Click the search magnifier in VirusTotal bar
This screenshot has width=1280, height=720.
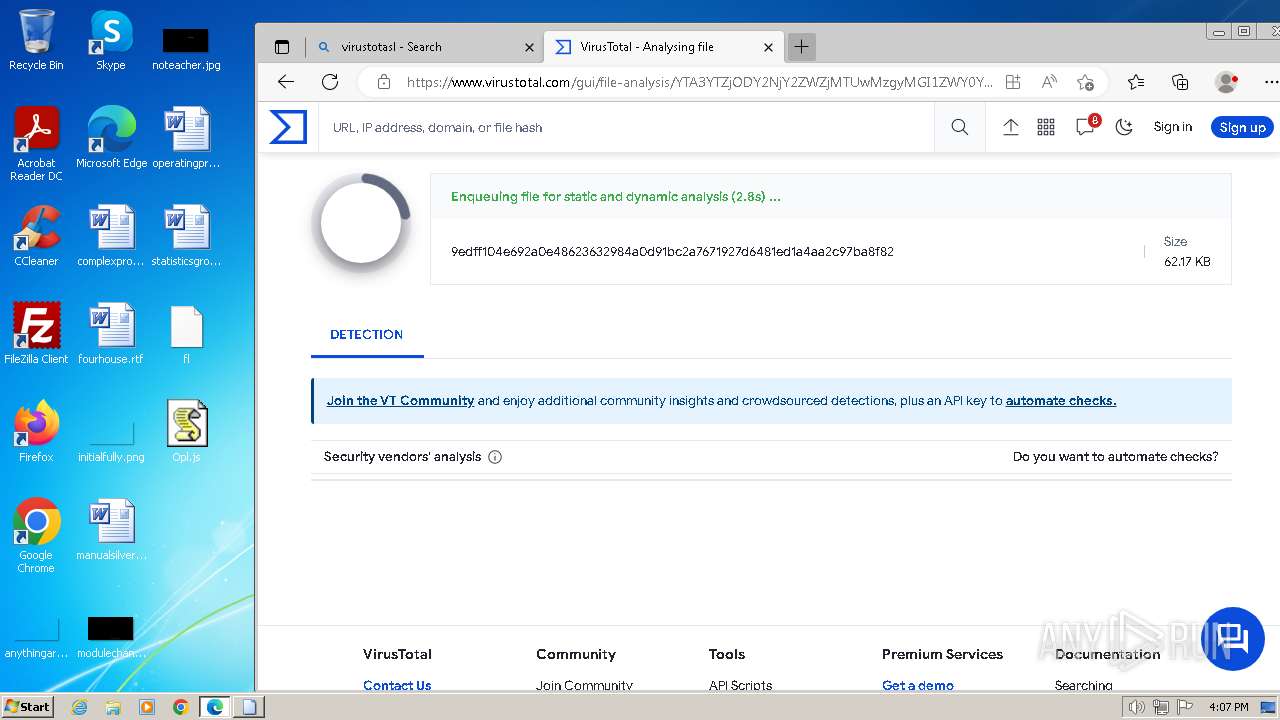point(960,127)
